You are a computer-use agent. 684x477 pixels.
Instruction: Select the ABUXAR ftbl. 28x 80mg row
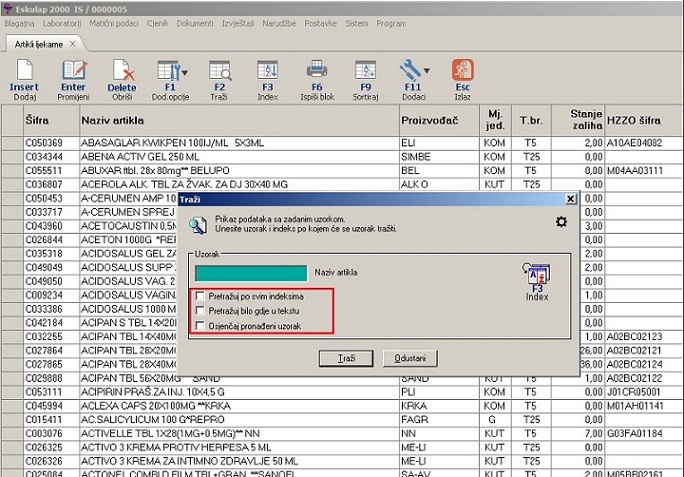click(342, 171)
